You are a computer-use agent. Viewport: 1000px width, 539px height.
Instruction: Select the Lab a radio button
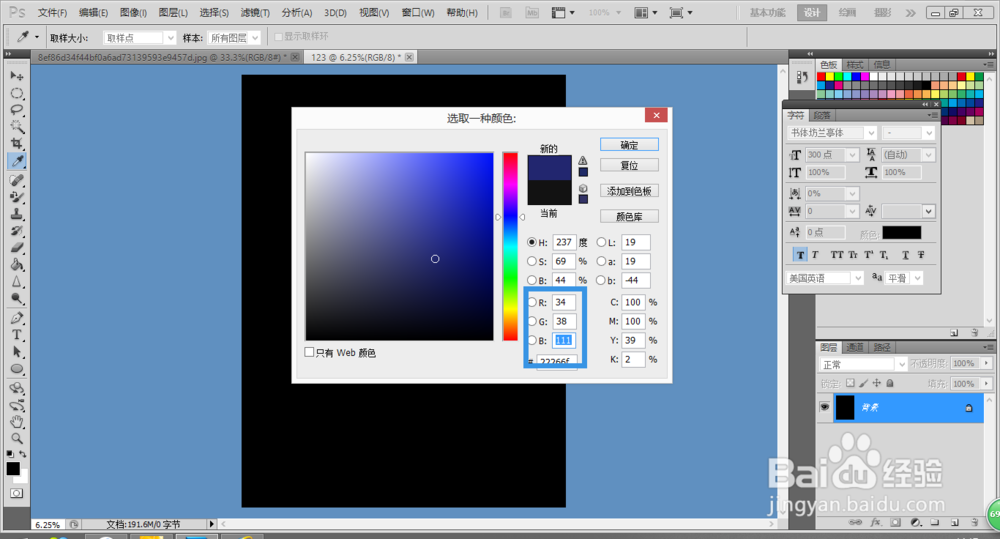coord(601,261)
